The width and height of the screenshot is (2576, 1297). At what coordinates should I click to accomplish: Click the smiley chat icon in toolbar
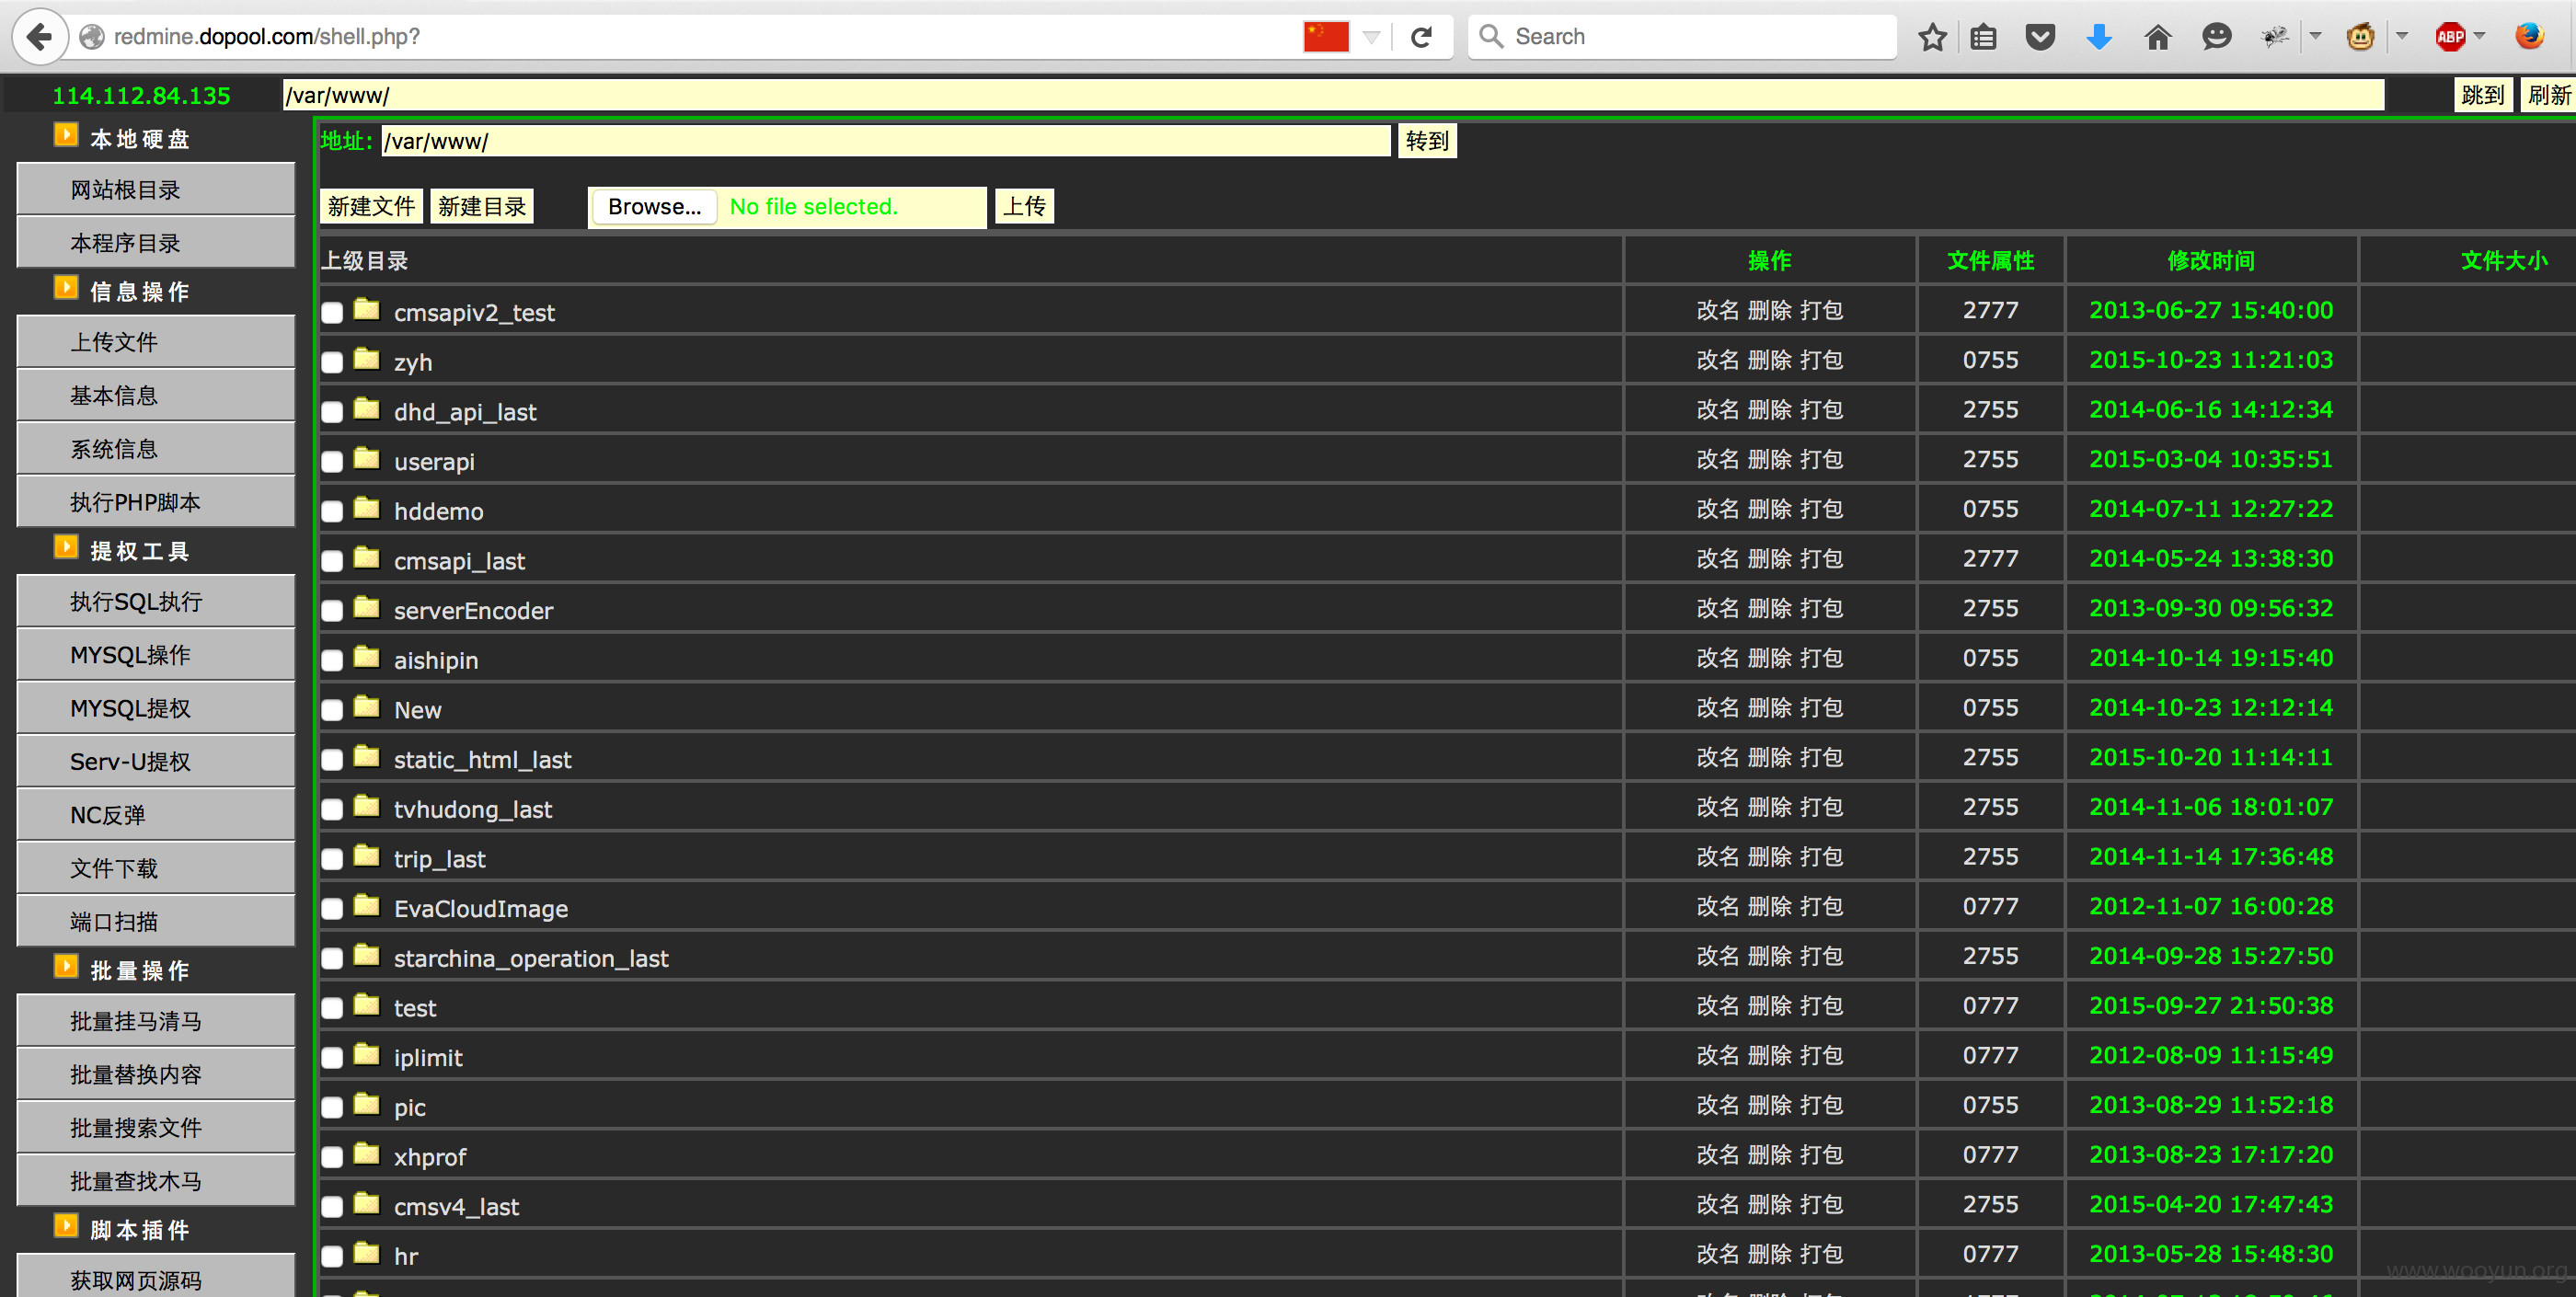[2217, 37]
